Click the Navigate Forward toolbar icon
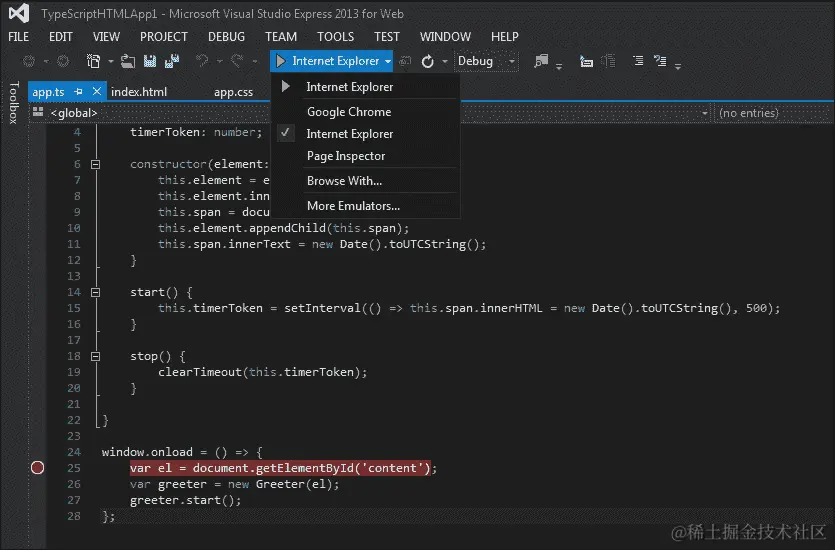Image resolution: width=835 pixels, height=550 pixels. tap(63, 61)
